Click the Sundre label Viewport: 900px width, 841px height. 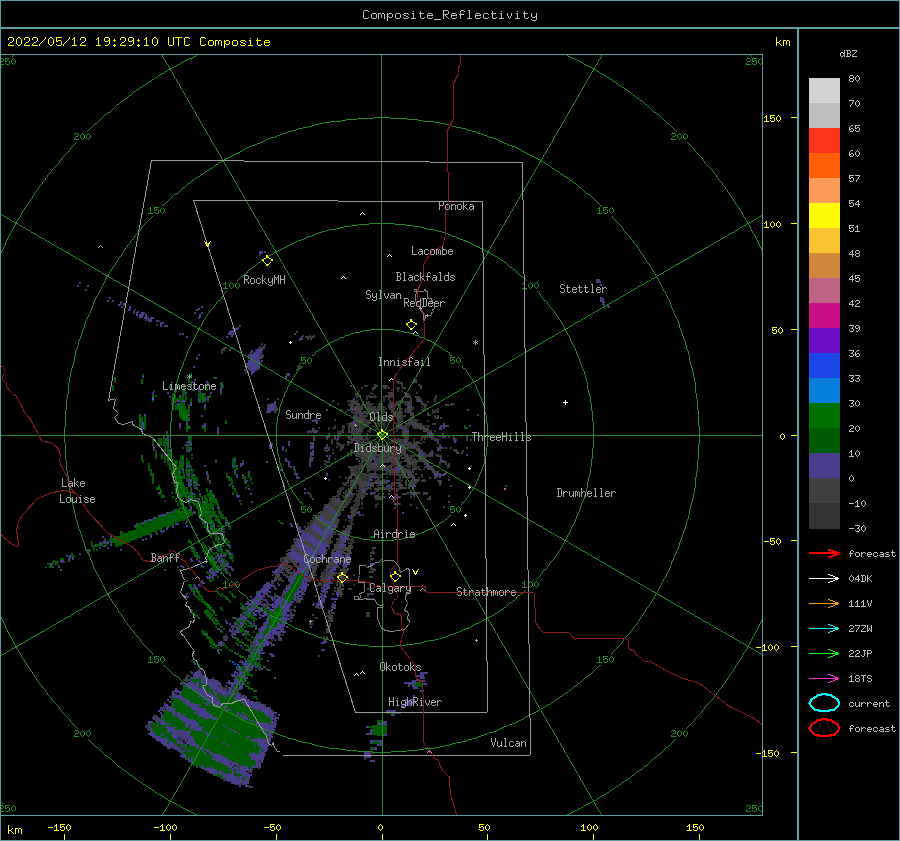click(303, 414)
